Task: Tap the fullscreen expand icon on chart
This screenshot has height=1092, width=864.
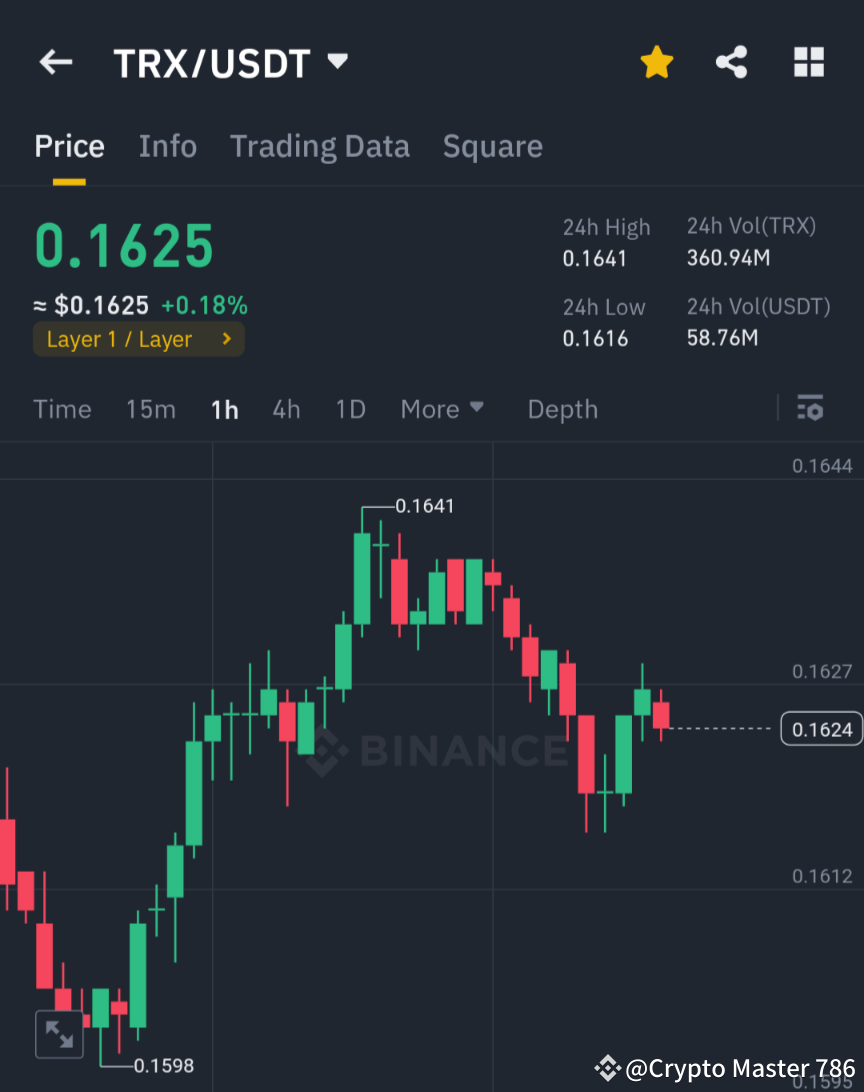Action: [x=59, y=1034]
